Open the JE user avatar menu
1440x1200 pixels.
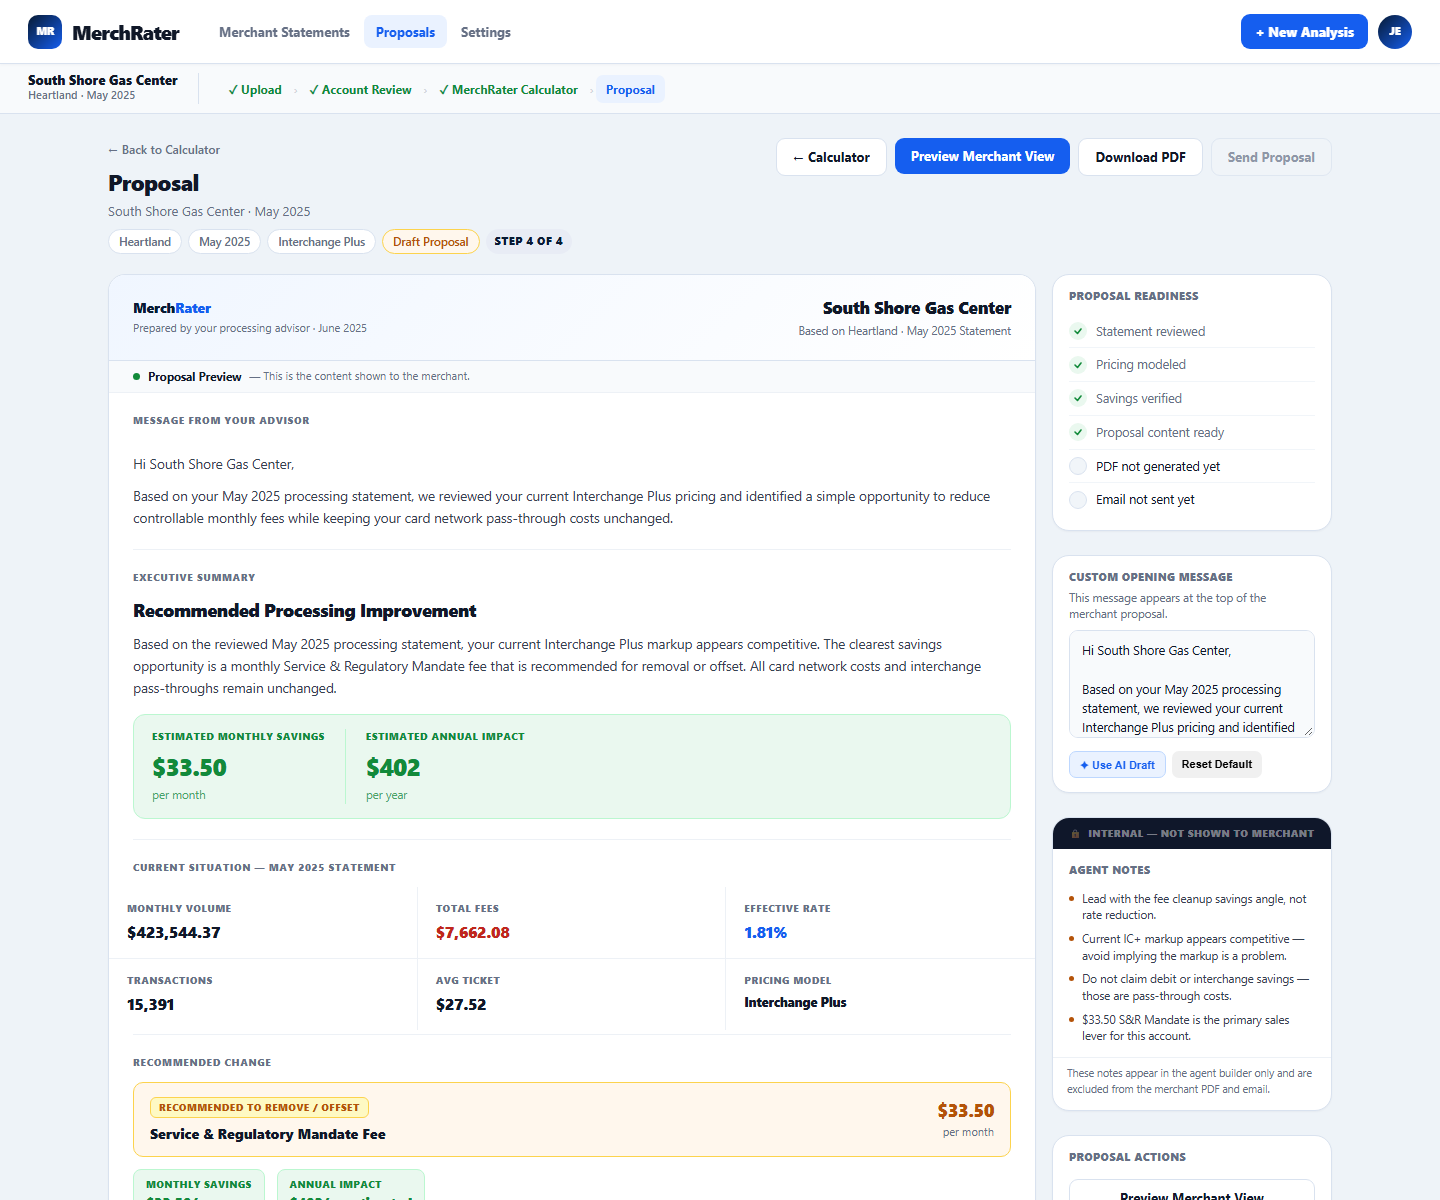1395,32
